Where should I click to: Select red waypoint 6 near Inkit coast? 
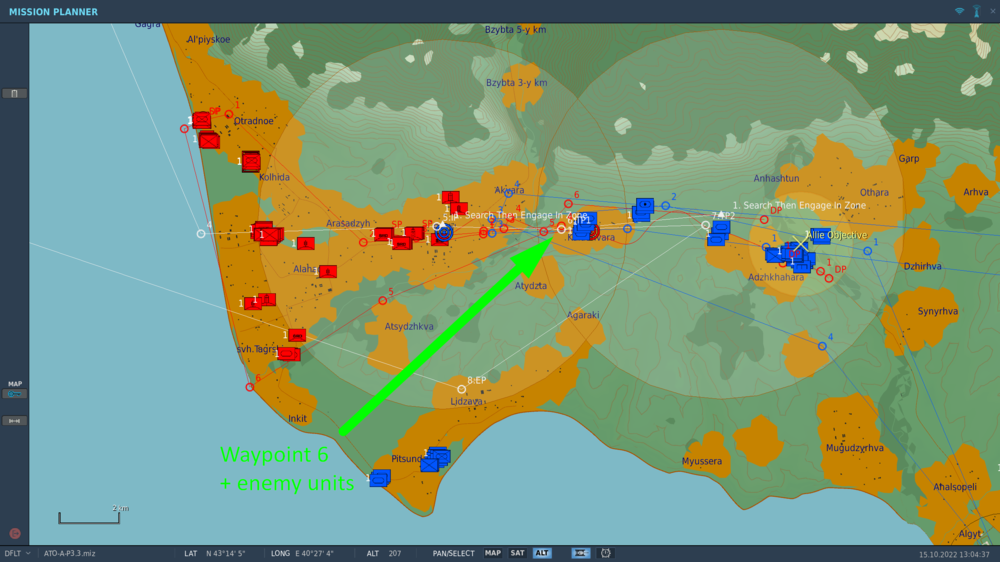click(250, 387)
